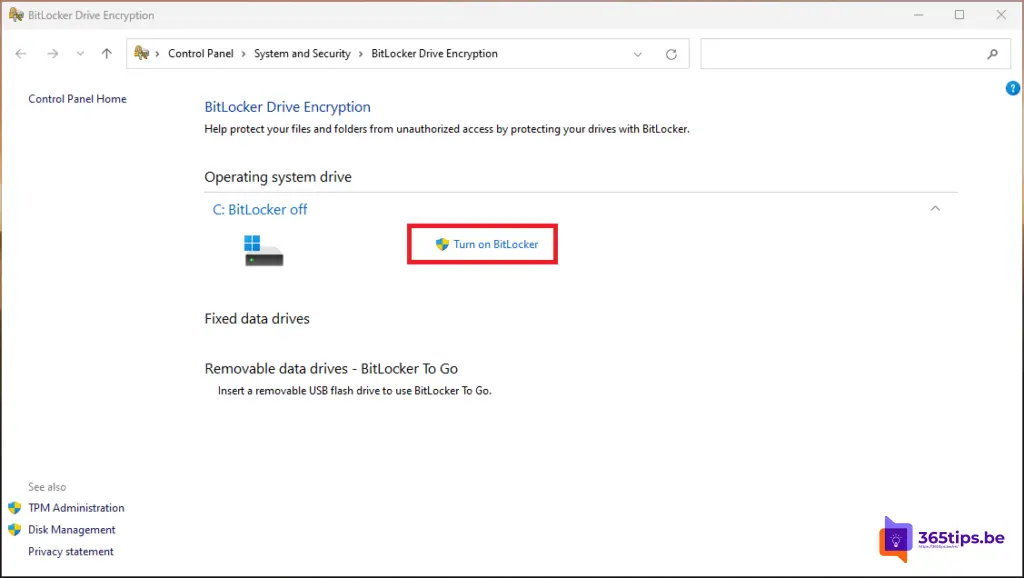Expand the address bar history dropdown
The image size is (1024, 578).
pyautogui.click(x=639, y=54)
